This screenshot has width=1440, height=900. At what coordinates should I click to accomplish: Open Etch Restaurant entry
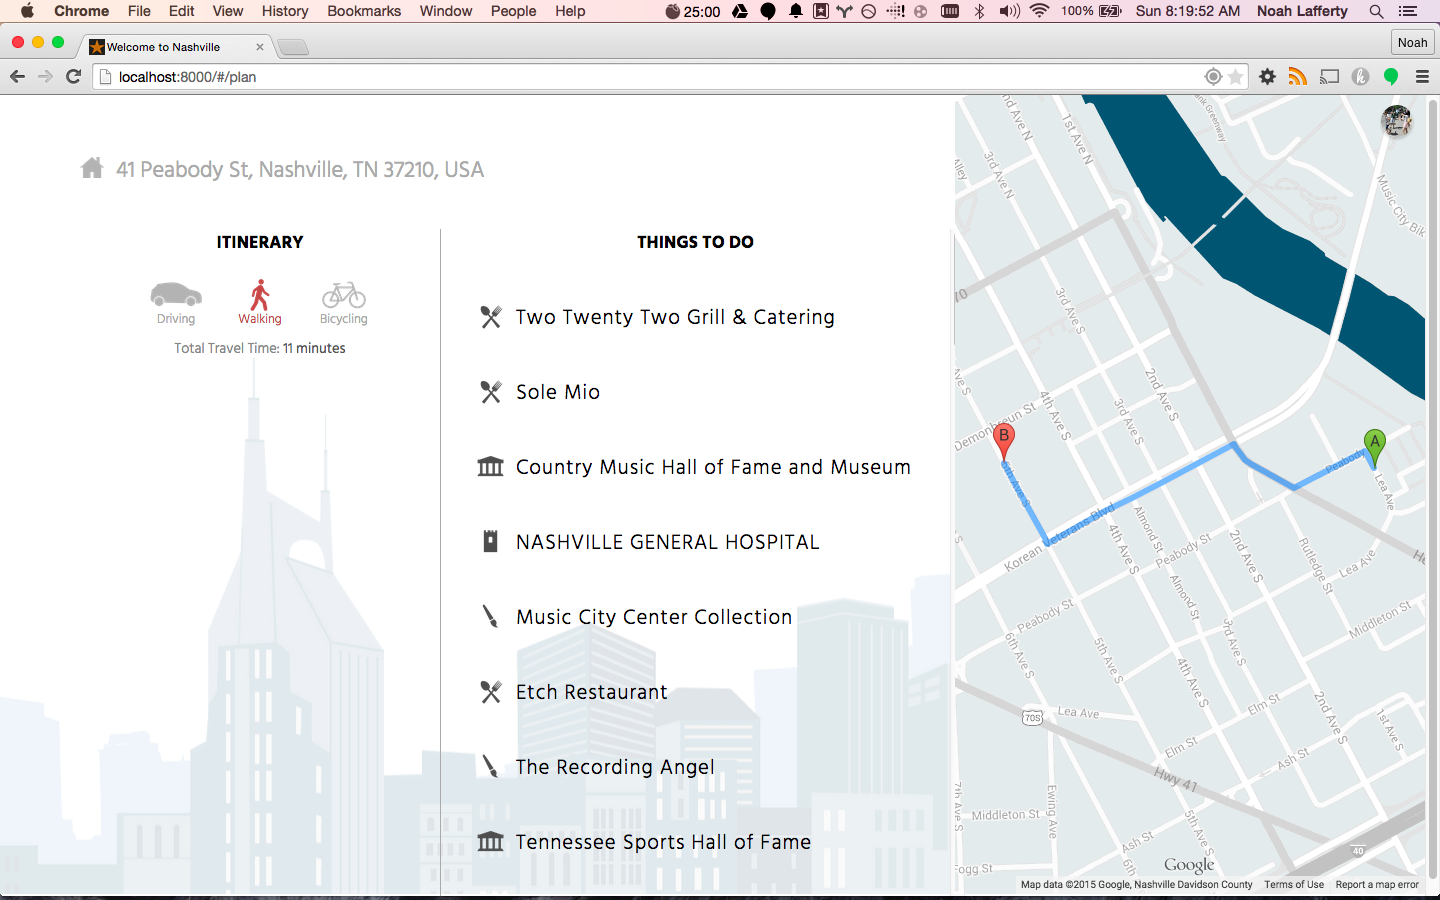tap(591, 692)
